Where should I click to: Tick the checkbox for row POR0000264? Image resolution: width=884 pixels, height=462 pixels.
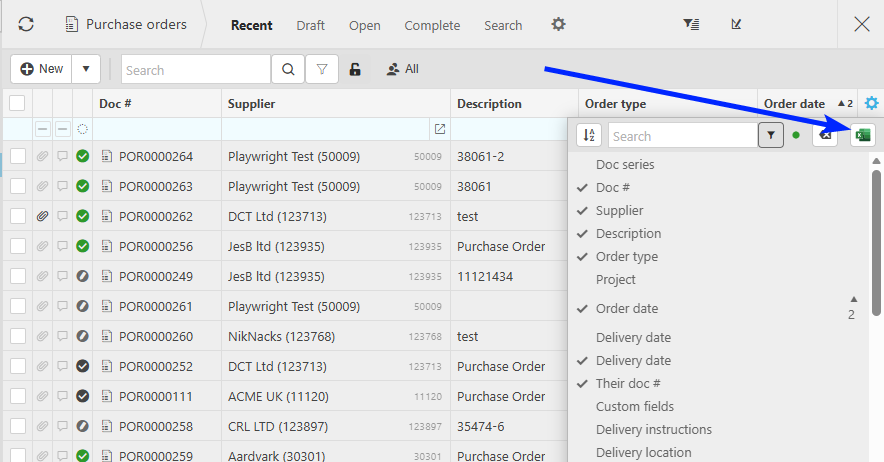(x=18, y=156)
